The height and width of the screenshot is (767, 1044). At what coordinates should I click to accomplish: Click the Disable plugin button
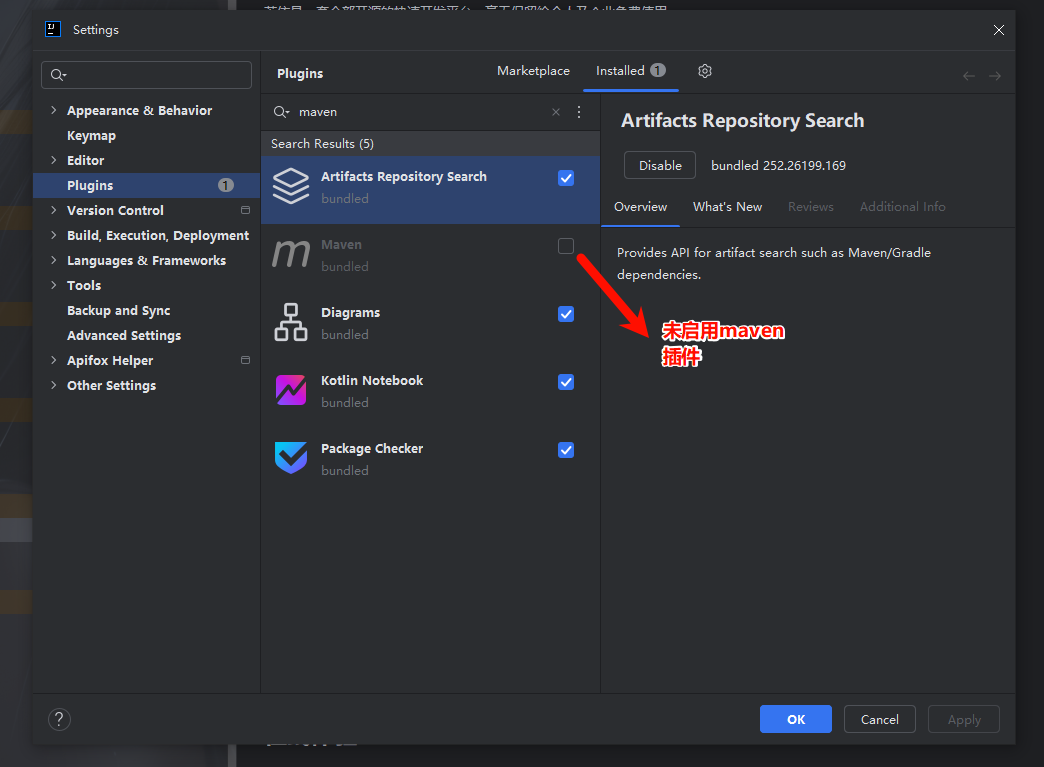[660, 165]
